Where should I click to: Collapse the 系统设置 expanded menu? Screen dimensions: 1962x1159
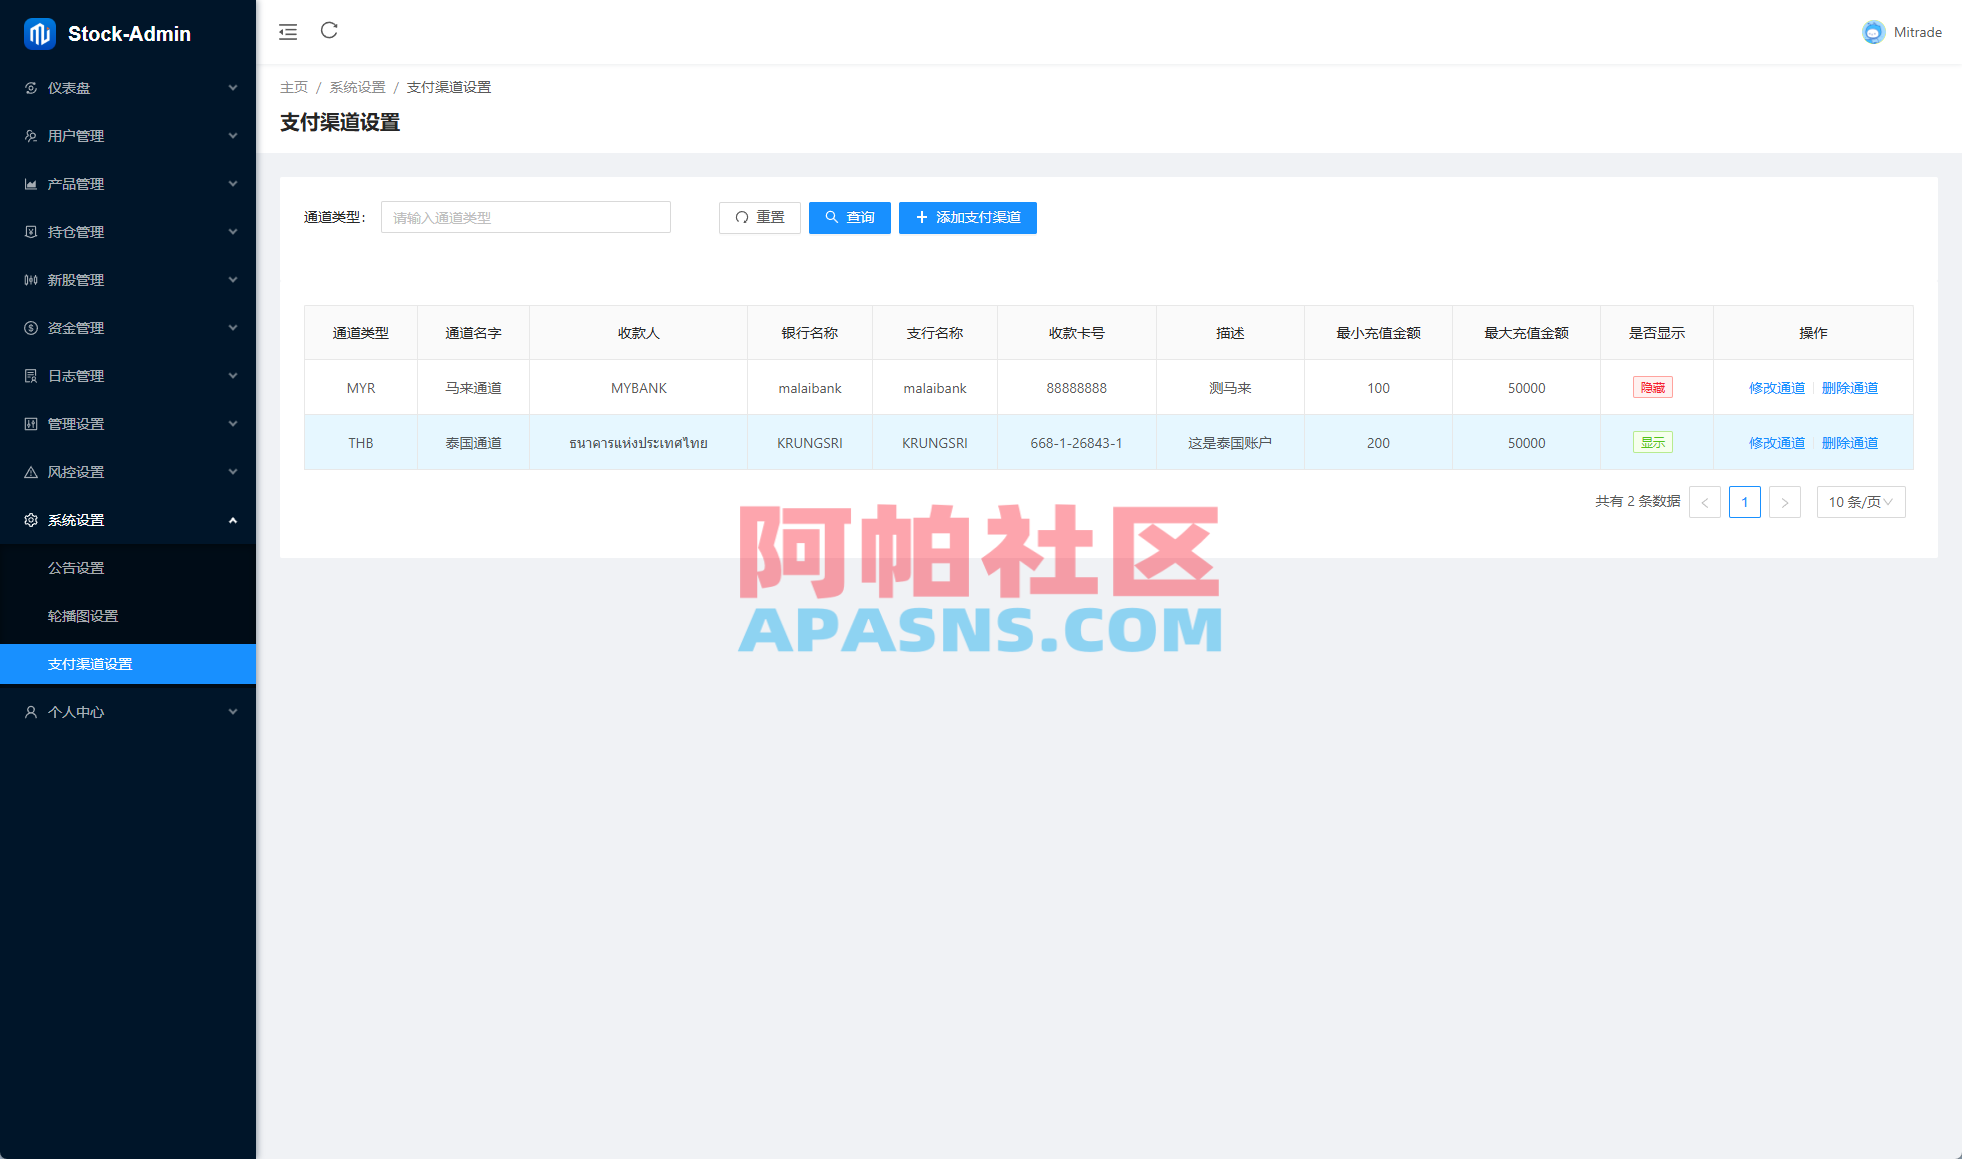click(x=233, y=519)
